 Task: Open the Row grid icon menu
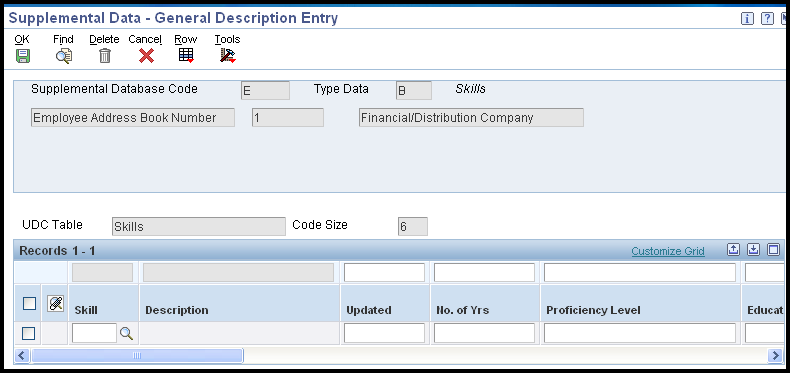point(186,55)
